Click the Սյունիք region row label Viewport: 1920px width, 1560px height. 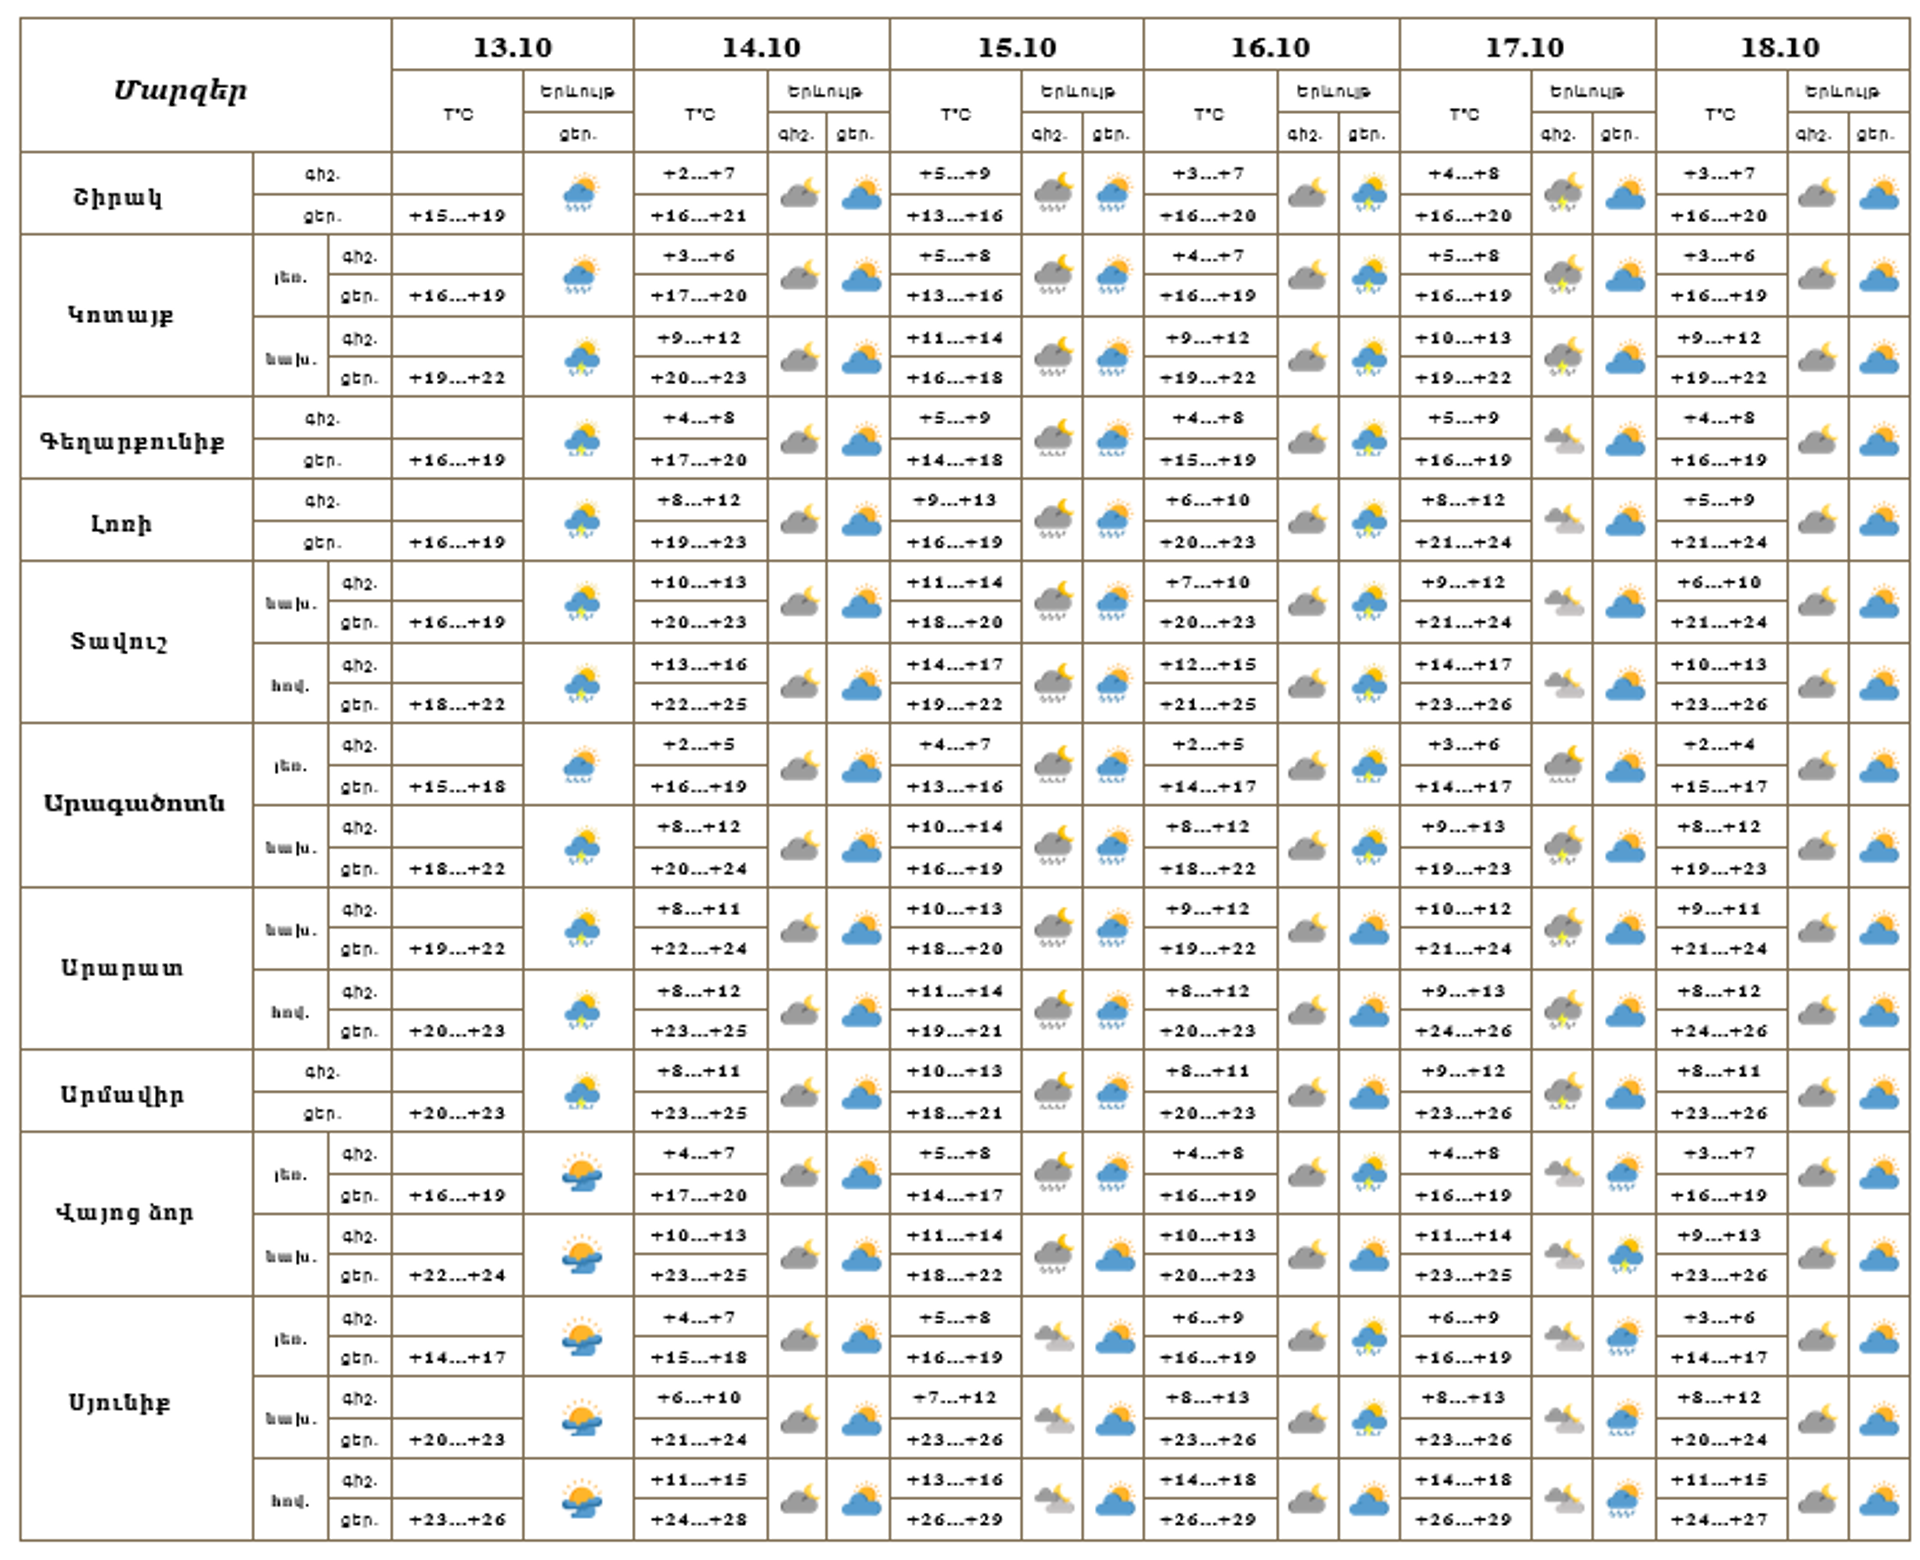point(119,1402)
